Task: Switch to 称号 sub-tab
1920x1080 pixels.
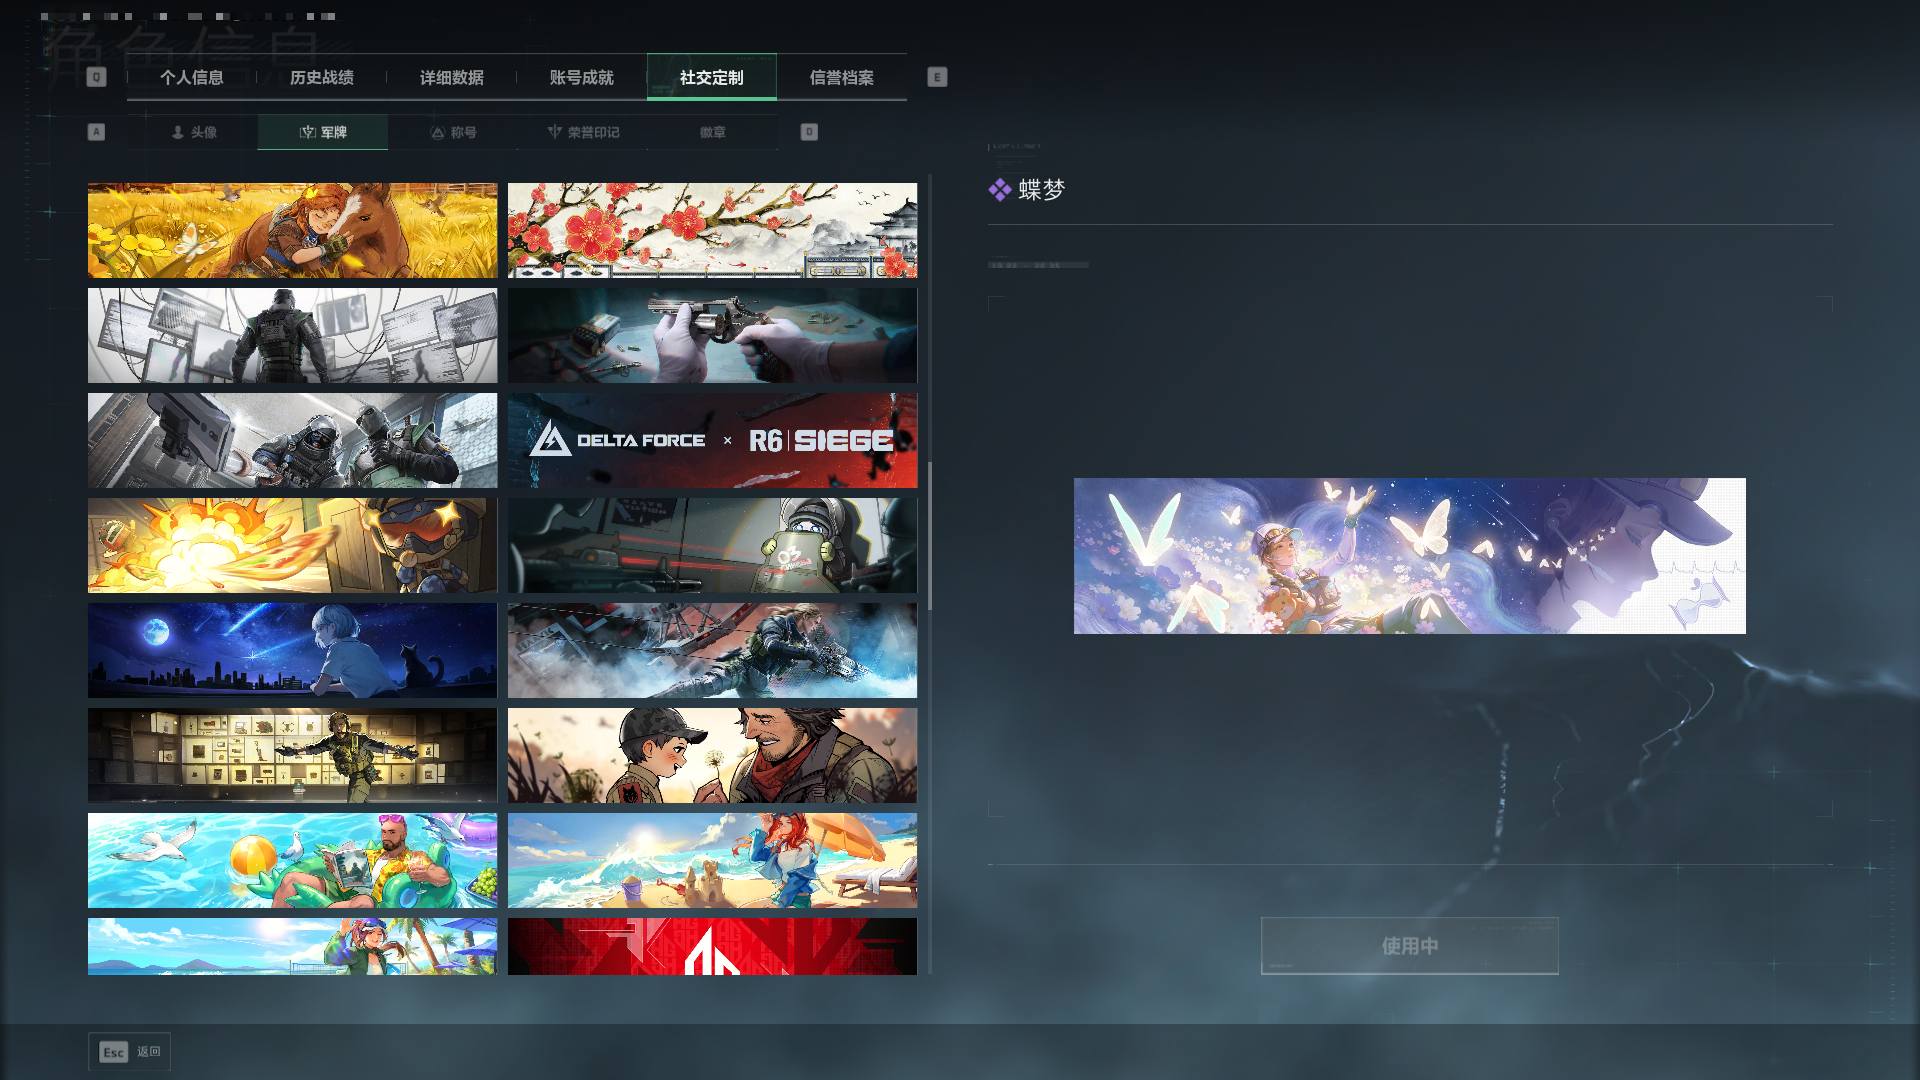Action: 453,132
